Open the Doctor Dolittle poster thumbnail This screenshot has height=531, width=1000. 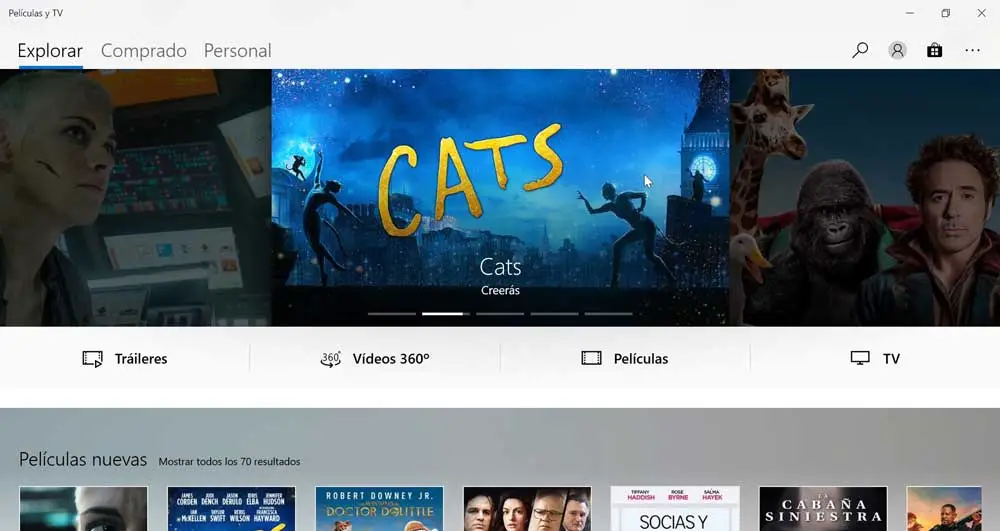click(x=379, y=509)
